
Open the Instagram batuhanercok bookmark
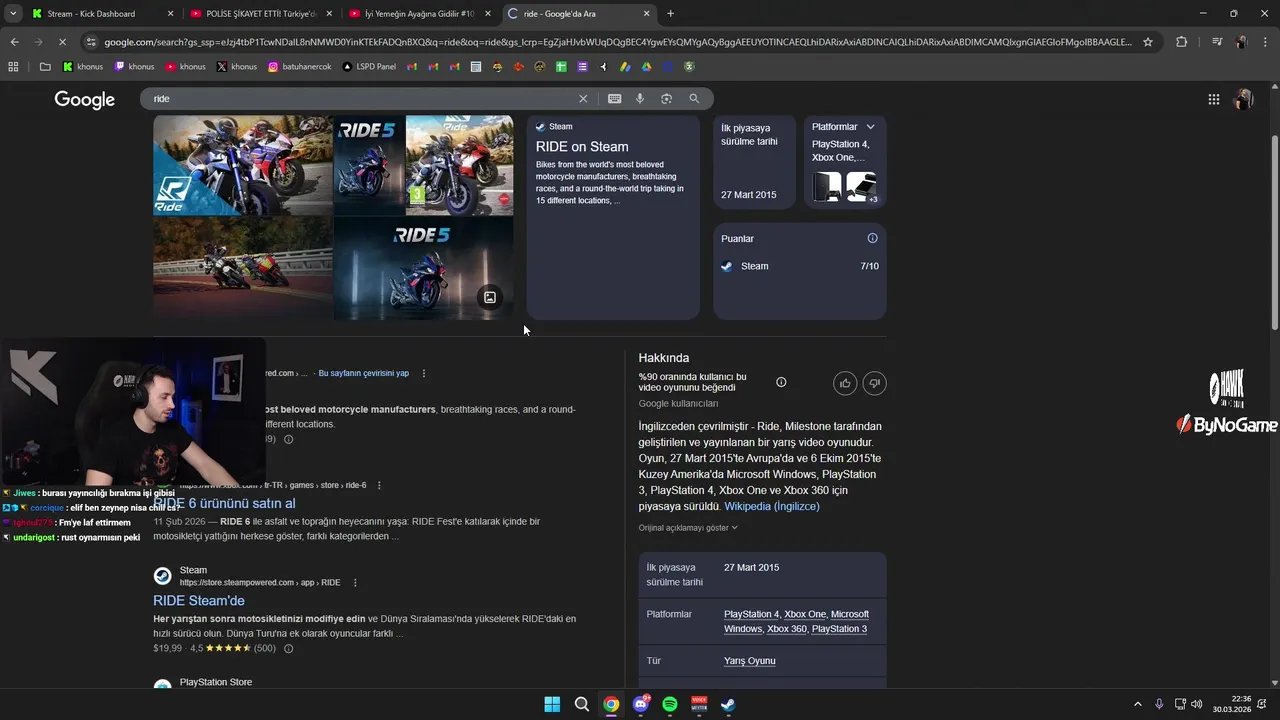[300, 67]
